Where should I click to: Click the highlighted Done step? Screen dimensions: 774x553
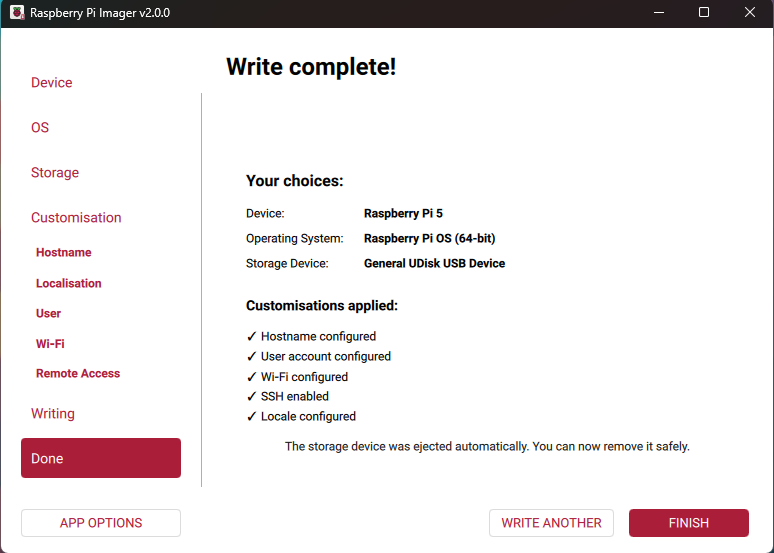(101, 458)
